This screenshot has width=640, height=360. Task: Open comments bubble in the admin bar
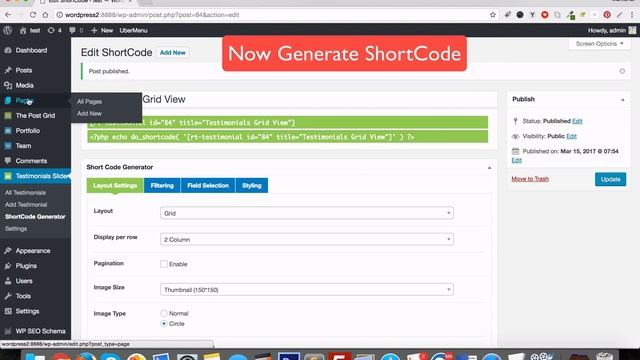76,30
